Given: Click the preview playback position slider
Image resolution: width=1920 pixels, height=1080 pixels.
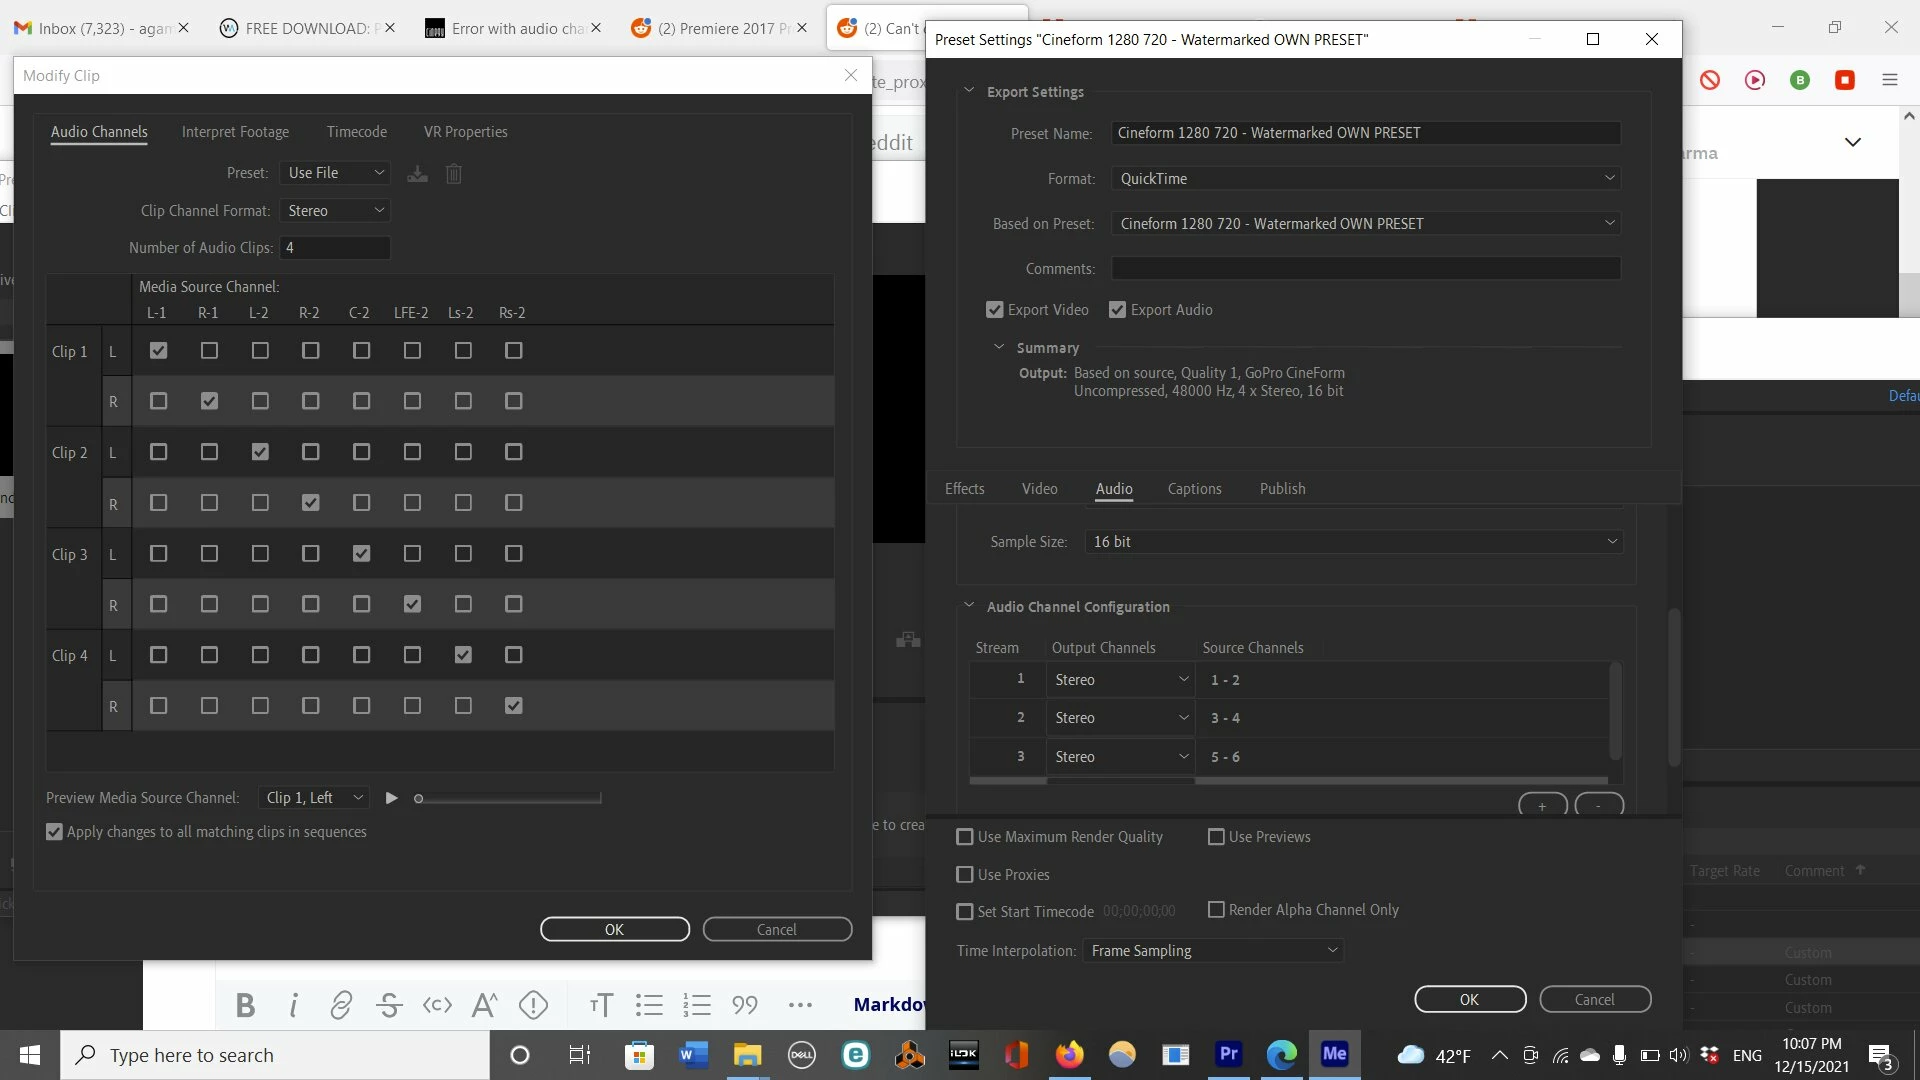Looking at the screenshot, I should [508, 798].
